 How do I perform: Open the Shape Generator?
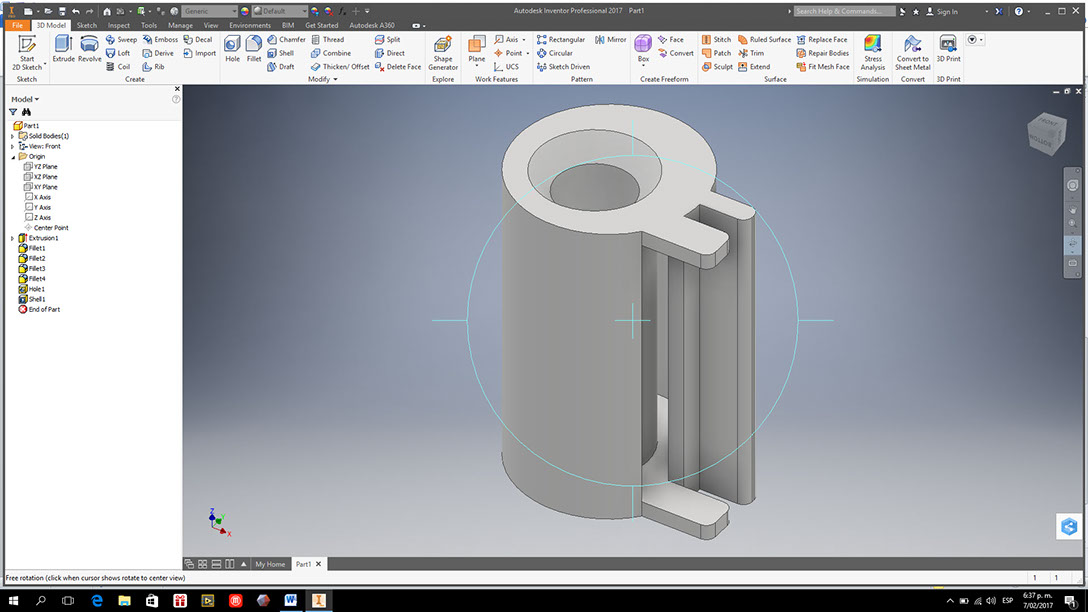443,52
